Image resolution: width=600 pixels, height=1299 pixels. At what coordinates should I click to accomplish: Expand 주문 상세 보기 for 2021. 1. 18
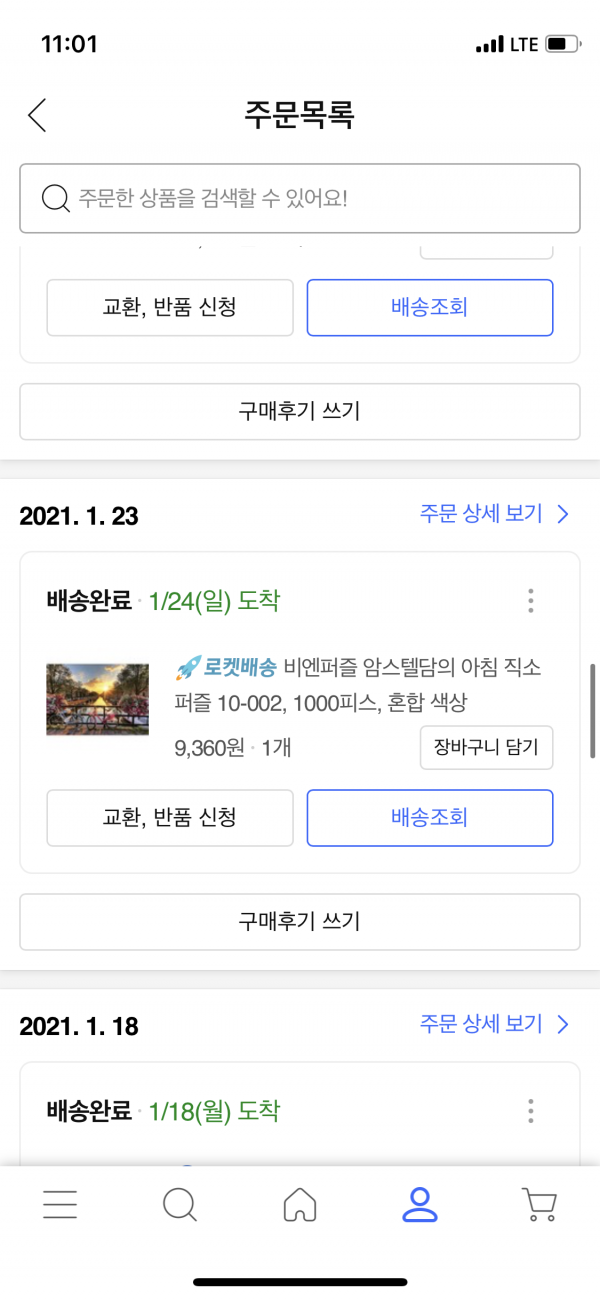pyautogui.click(x=494, y=1024)
